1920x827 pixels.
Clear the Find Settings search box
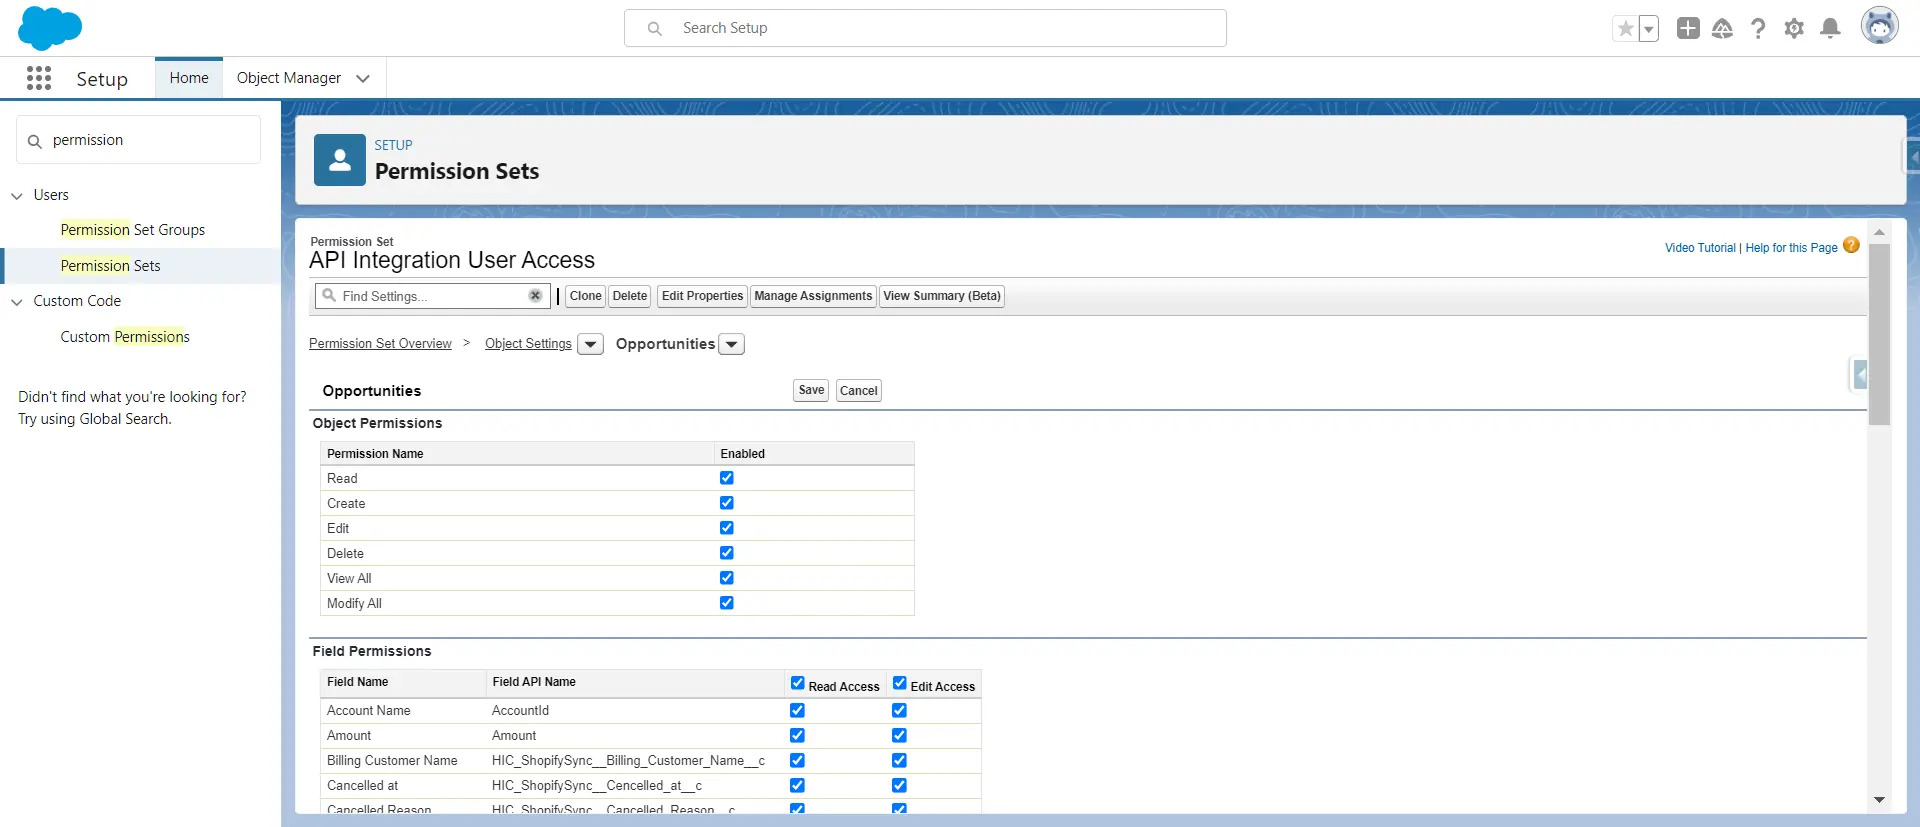[535, 296]
